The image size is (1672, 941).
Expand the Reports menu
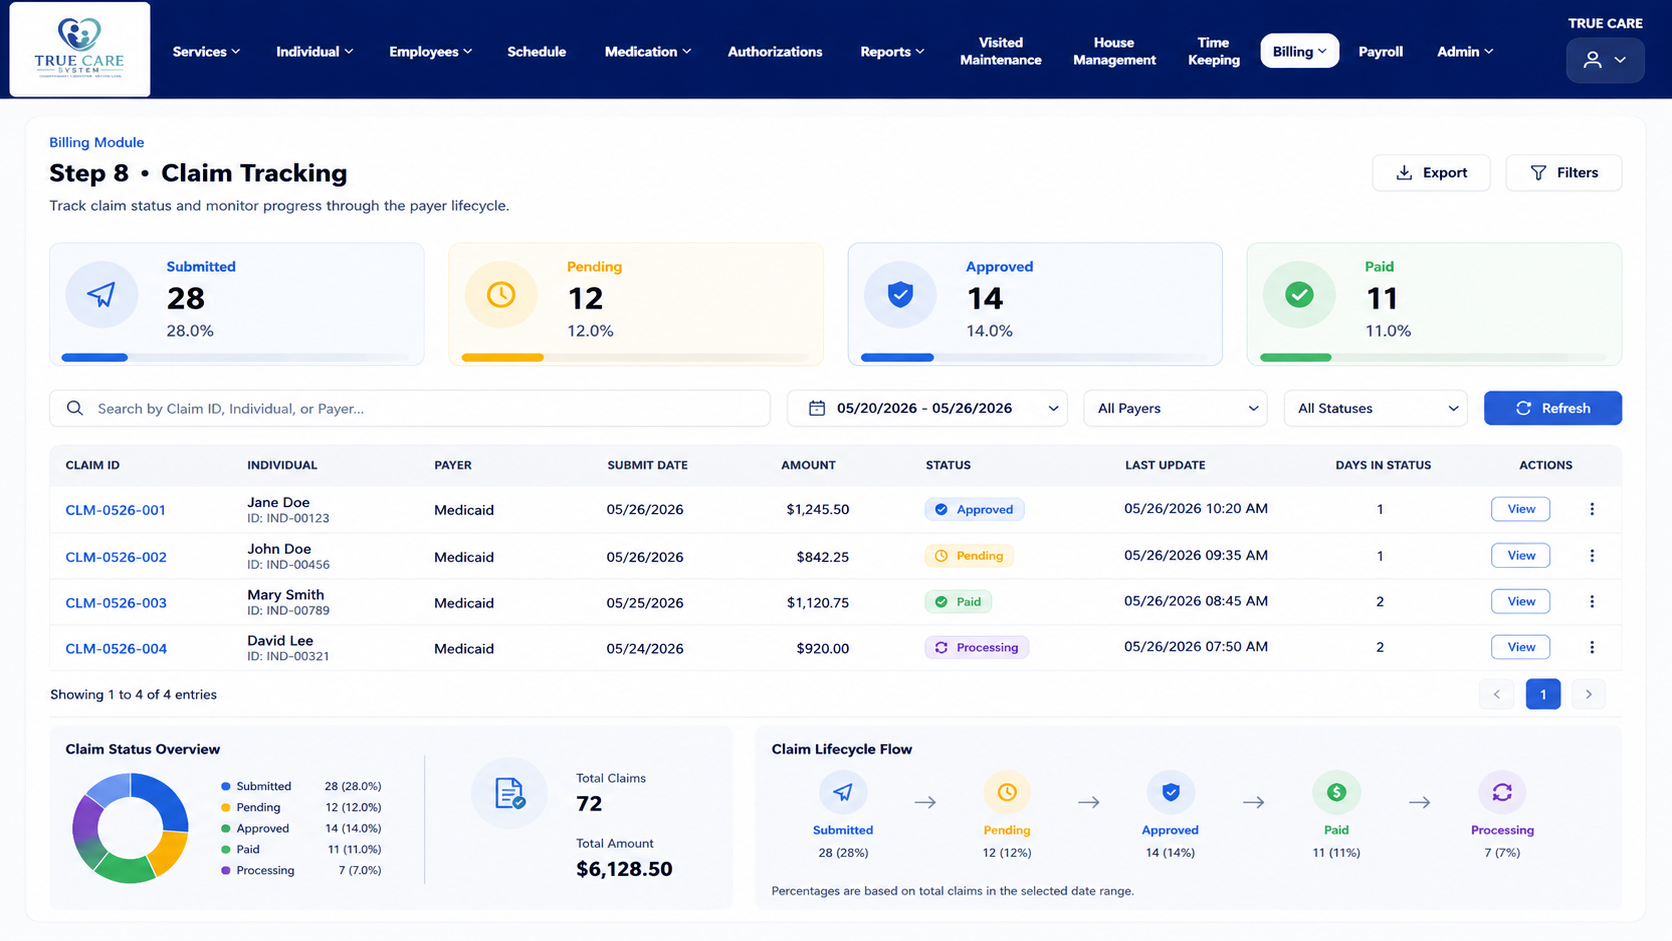click(892, 51)
